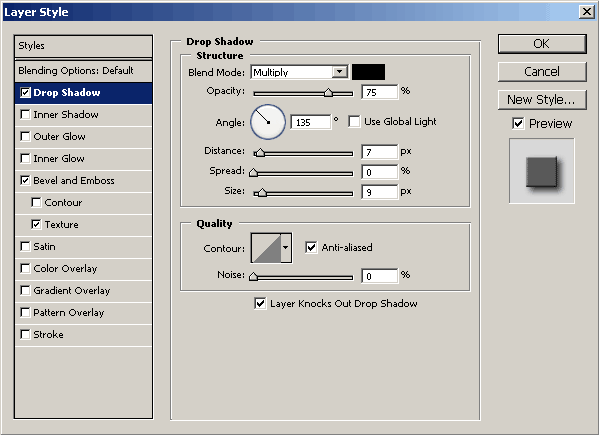Open the Blend Mode Multiply dropdown
Viewport: 599px width, 435px height.
[x=299, y=72]
